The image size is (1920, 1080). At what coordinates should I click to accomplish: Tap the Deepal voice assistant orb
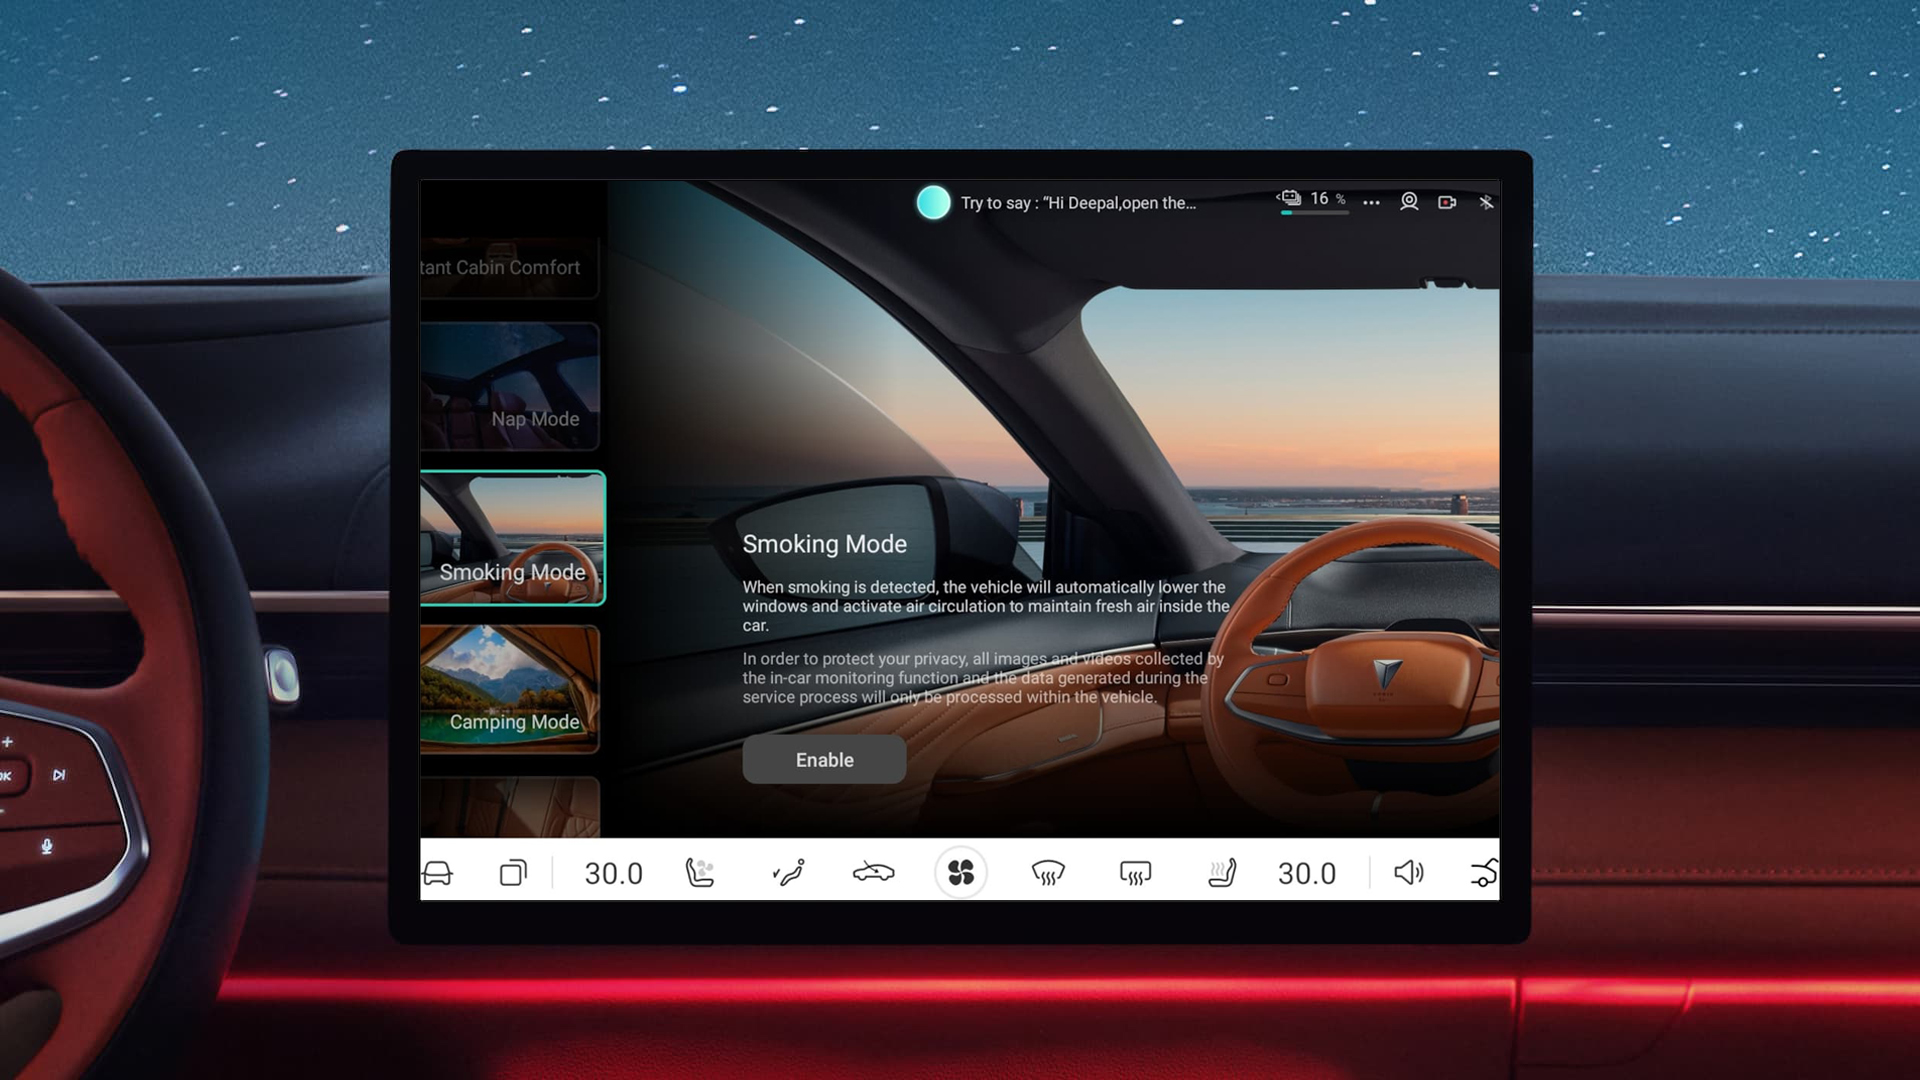click(933, 202)
